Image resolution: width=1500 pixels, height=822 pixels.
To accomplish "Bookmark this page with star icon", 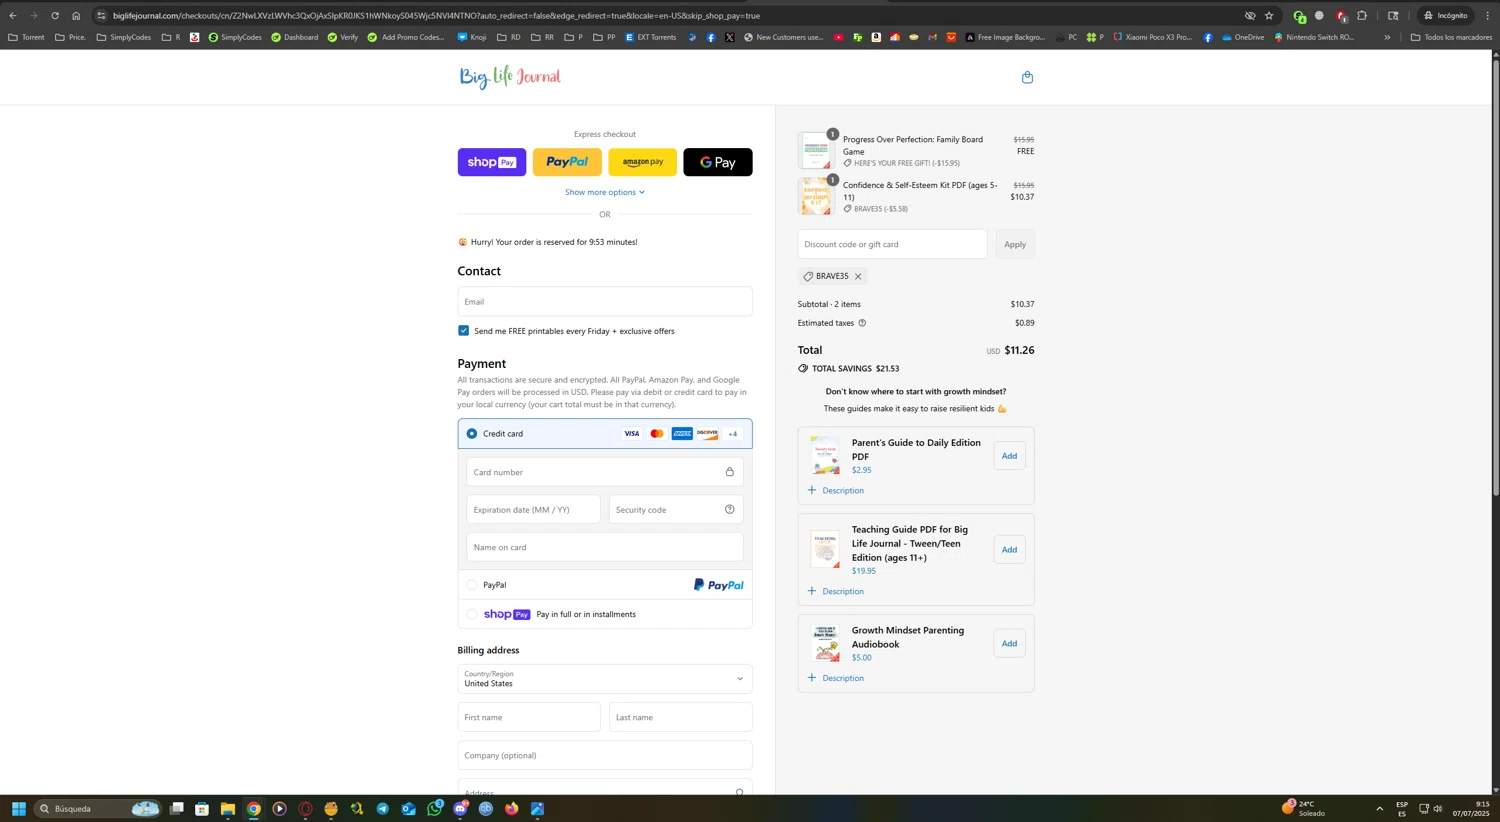I will point(1269,16).
